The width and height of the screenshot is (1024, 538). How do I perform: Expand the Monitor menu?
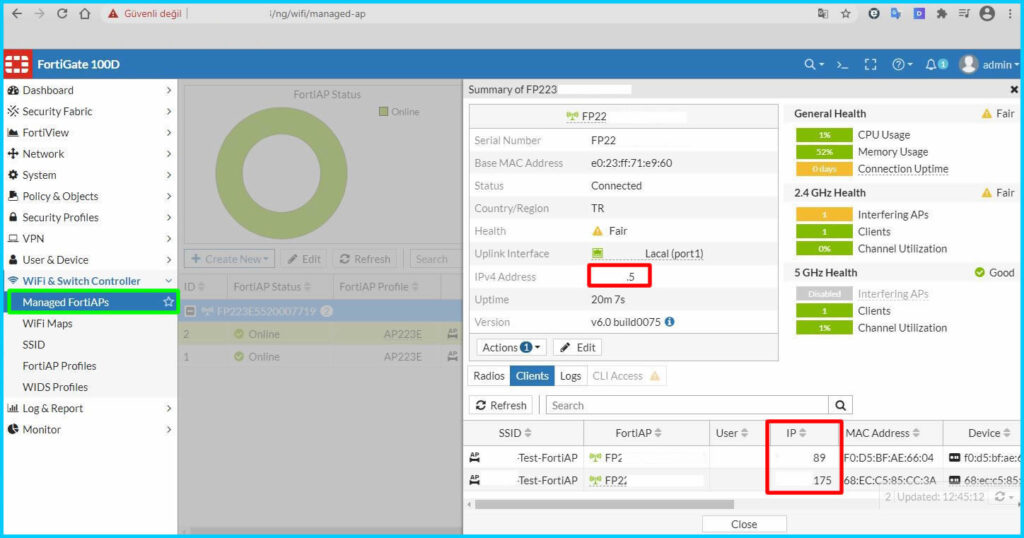tap(89, 430)
